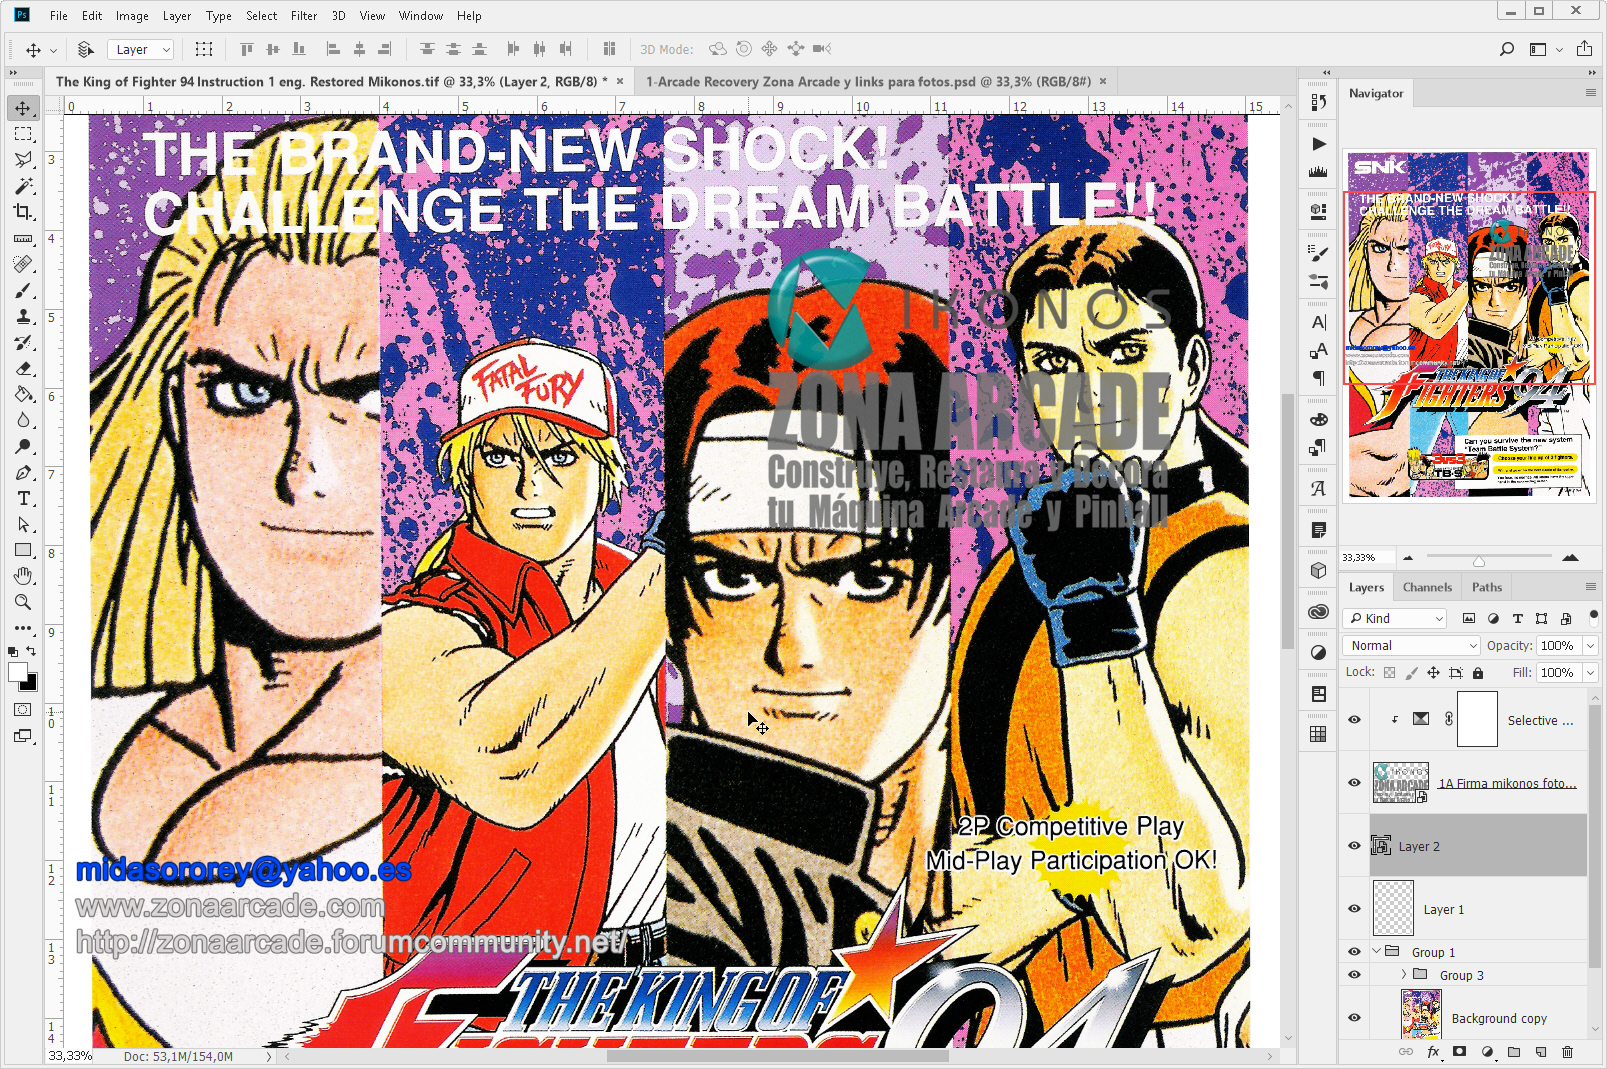Create a new layer in the Layers panel

pos(1540,1052)
